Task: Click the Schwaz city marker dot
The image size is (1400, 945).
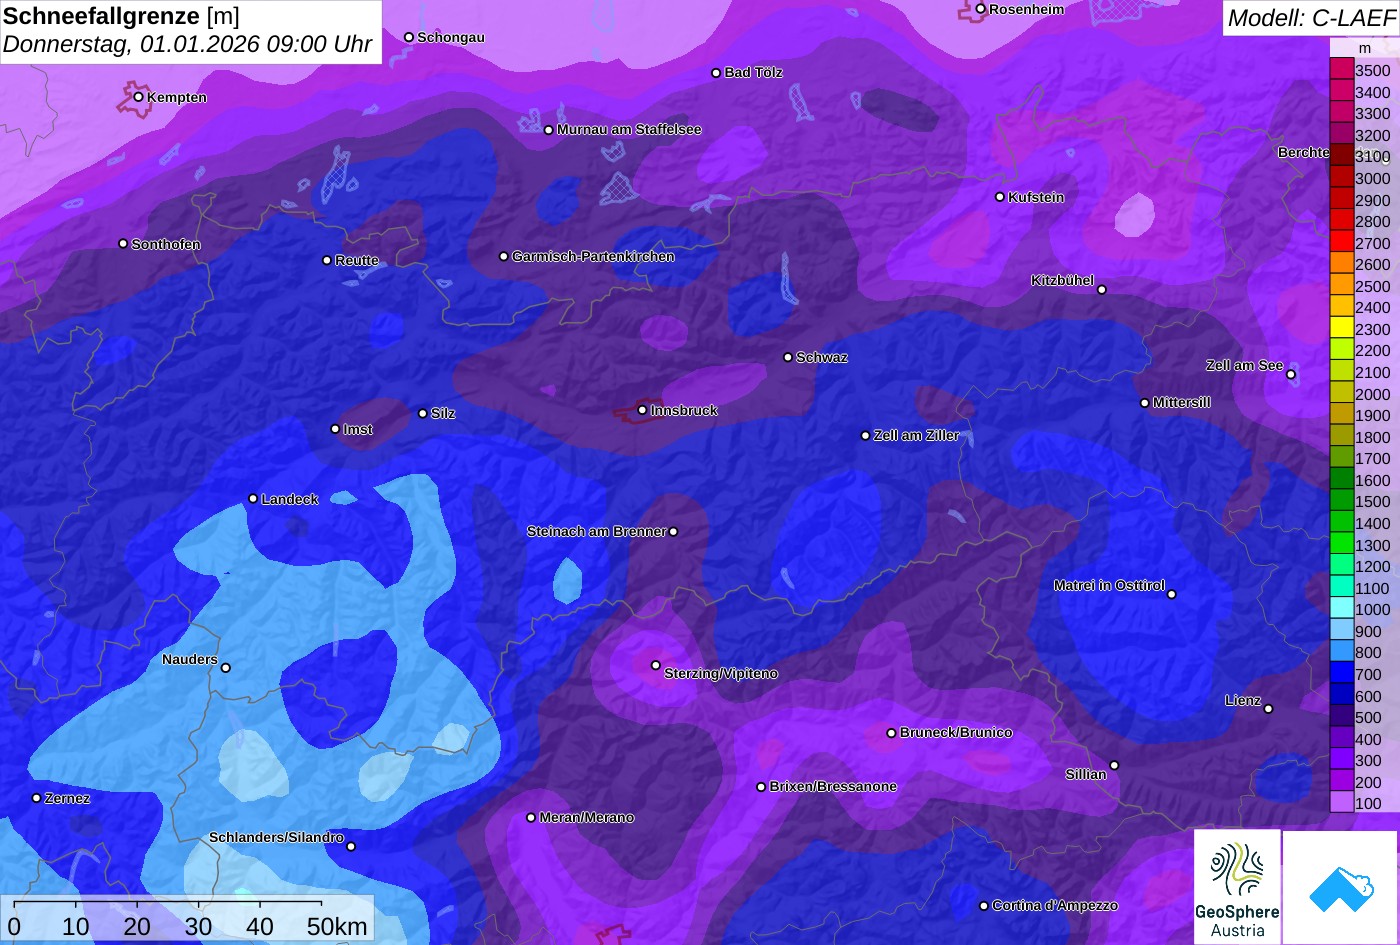Action: [x=788, y=357]
